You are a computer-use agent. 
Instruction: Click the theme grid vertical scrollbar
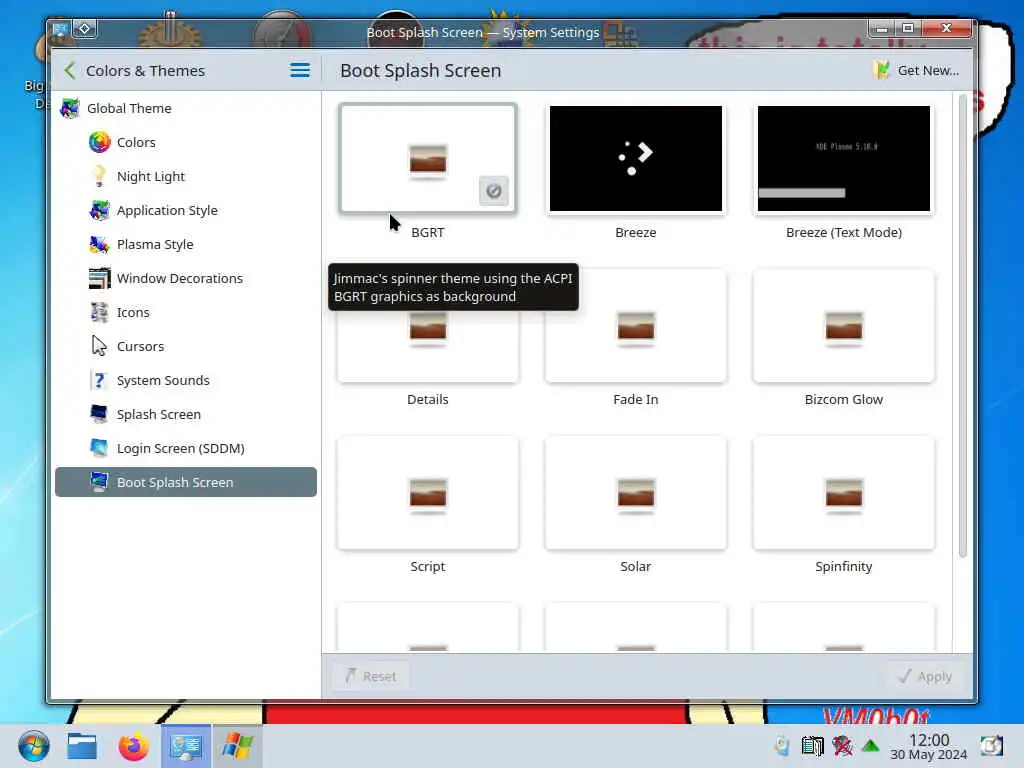click(962, 327)
